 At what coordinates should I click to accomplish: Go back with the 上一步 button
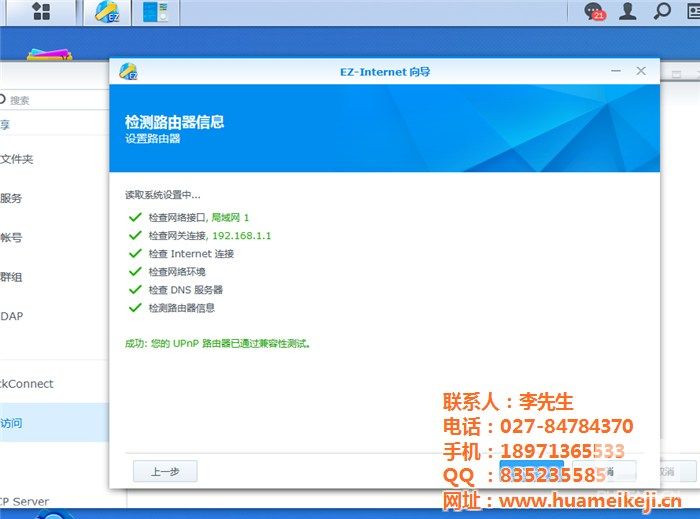click(165, 471)
